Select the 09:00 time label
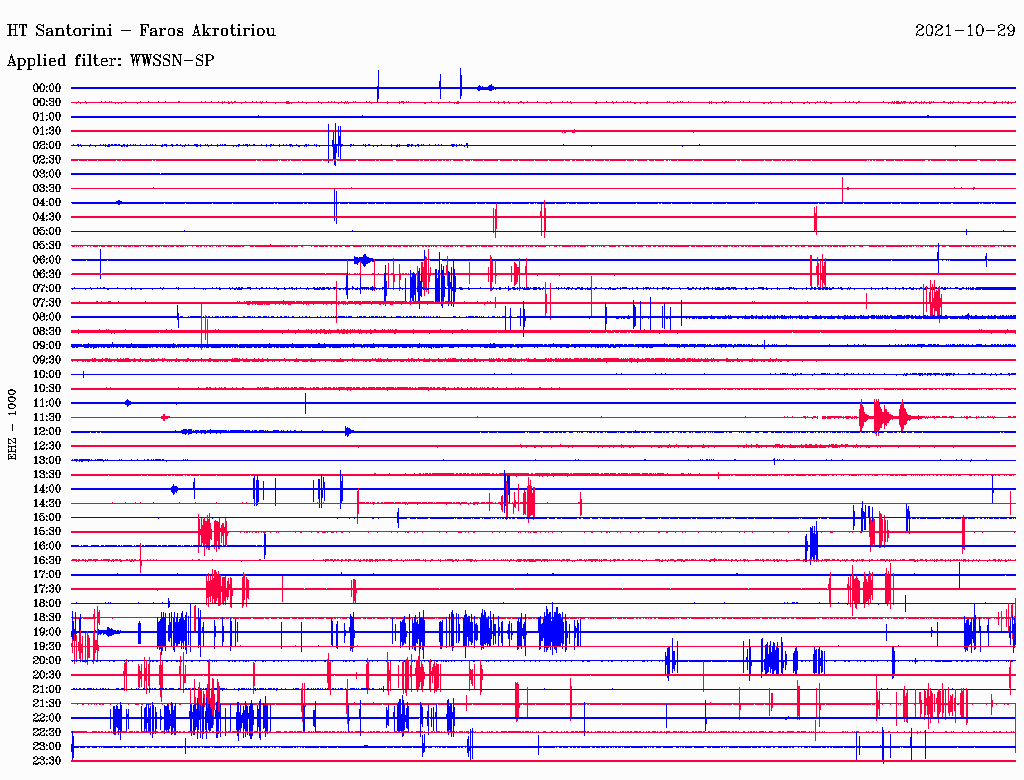1024x780 pixels. tap(47, 346)
